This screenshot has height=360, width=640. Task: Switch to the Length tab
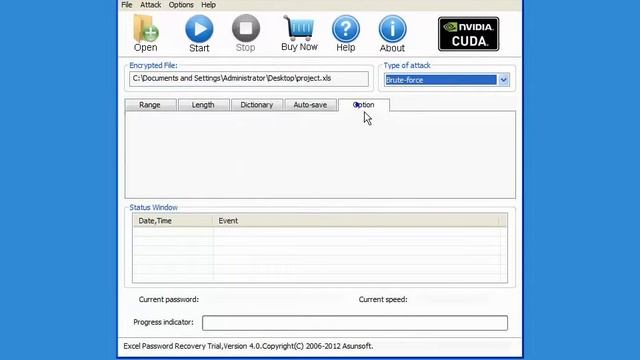[x=203, y=105]
